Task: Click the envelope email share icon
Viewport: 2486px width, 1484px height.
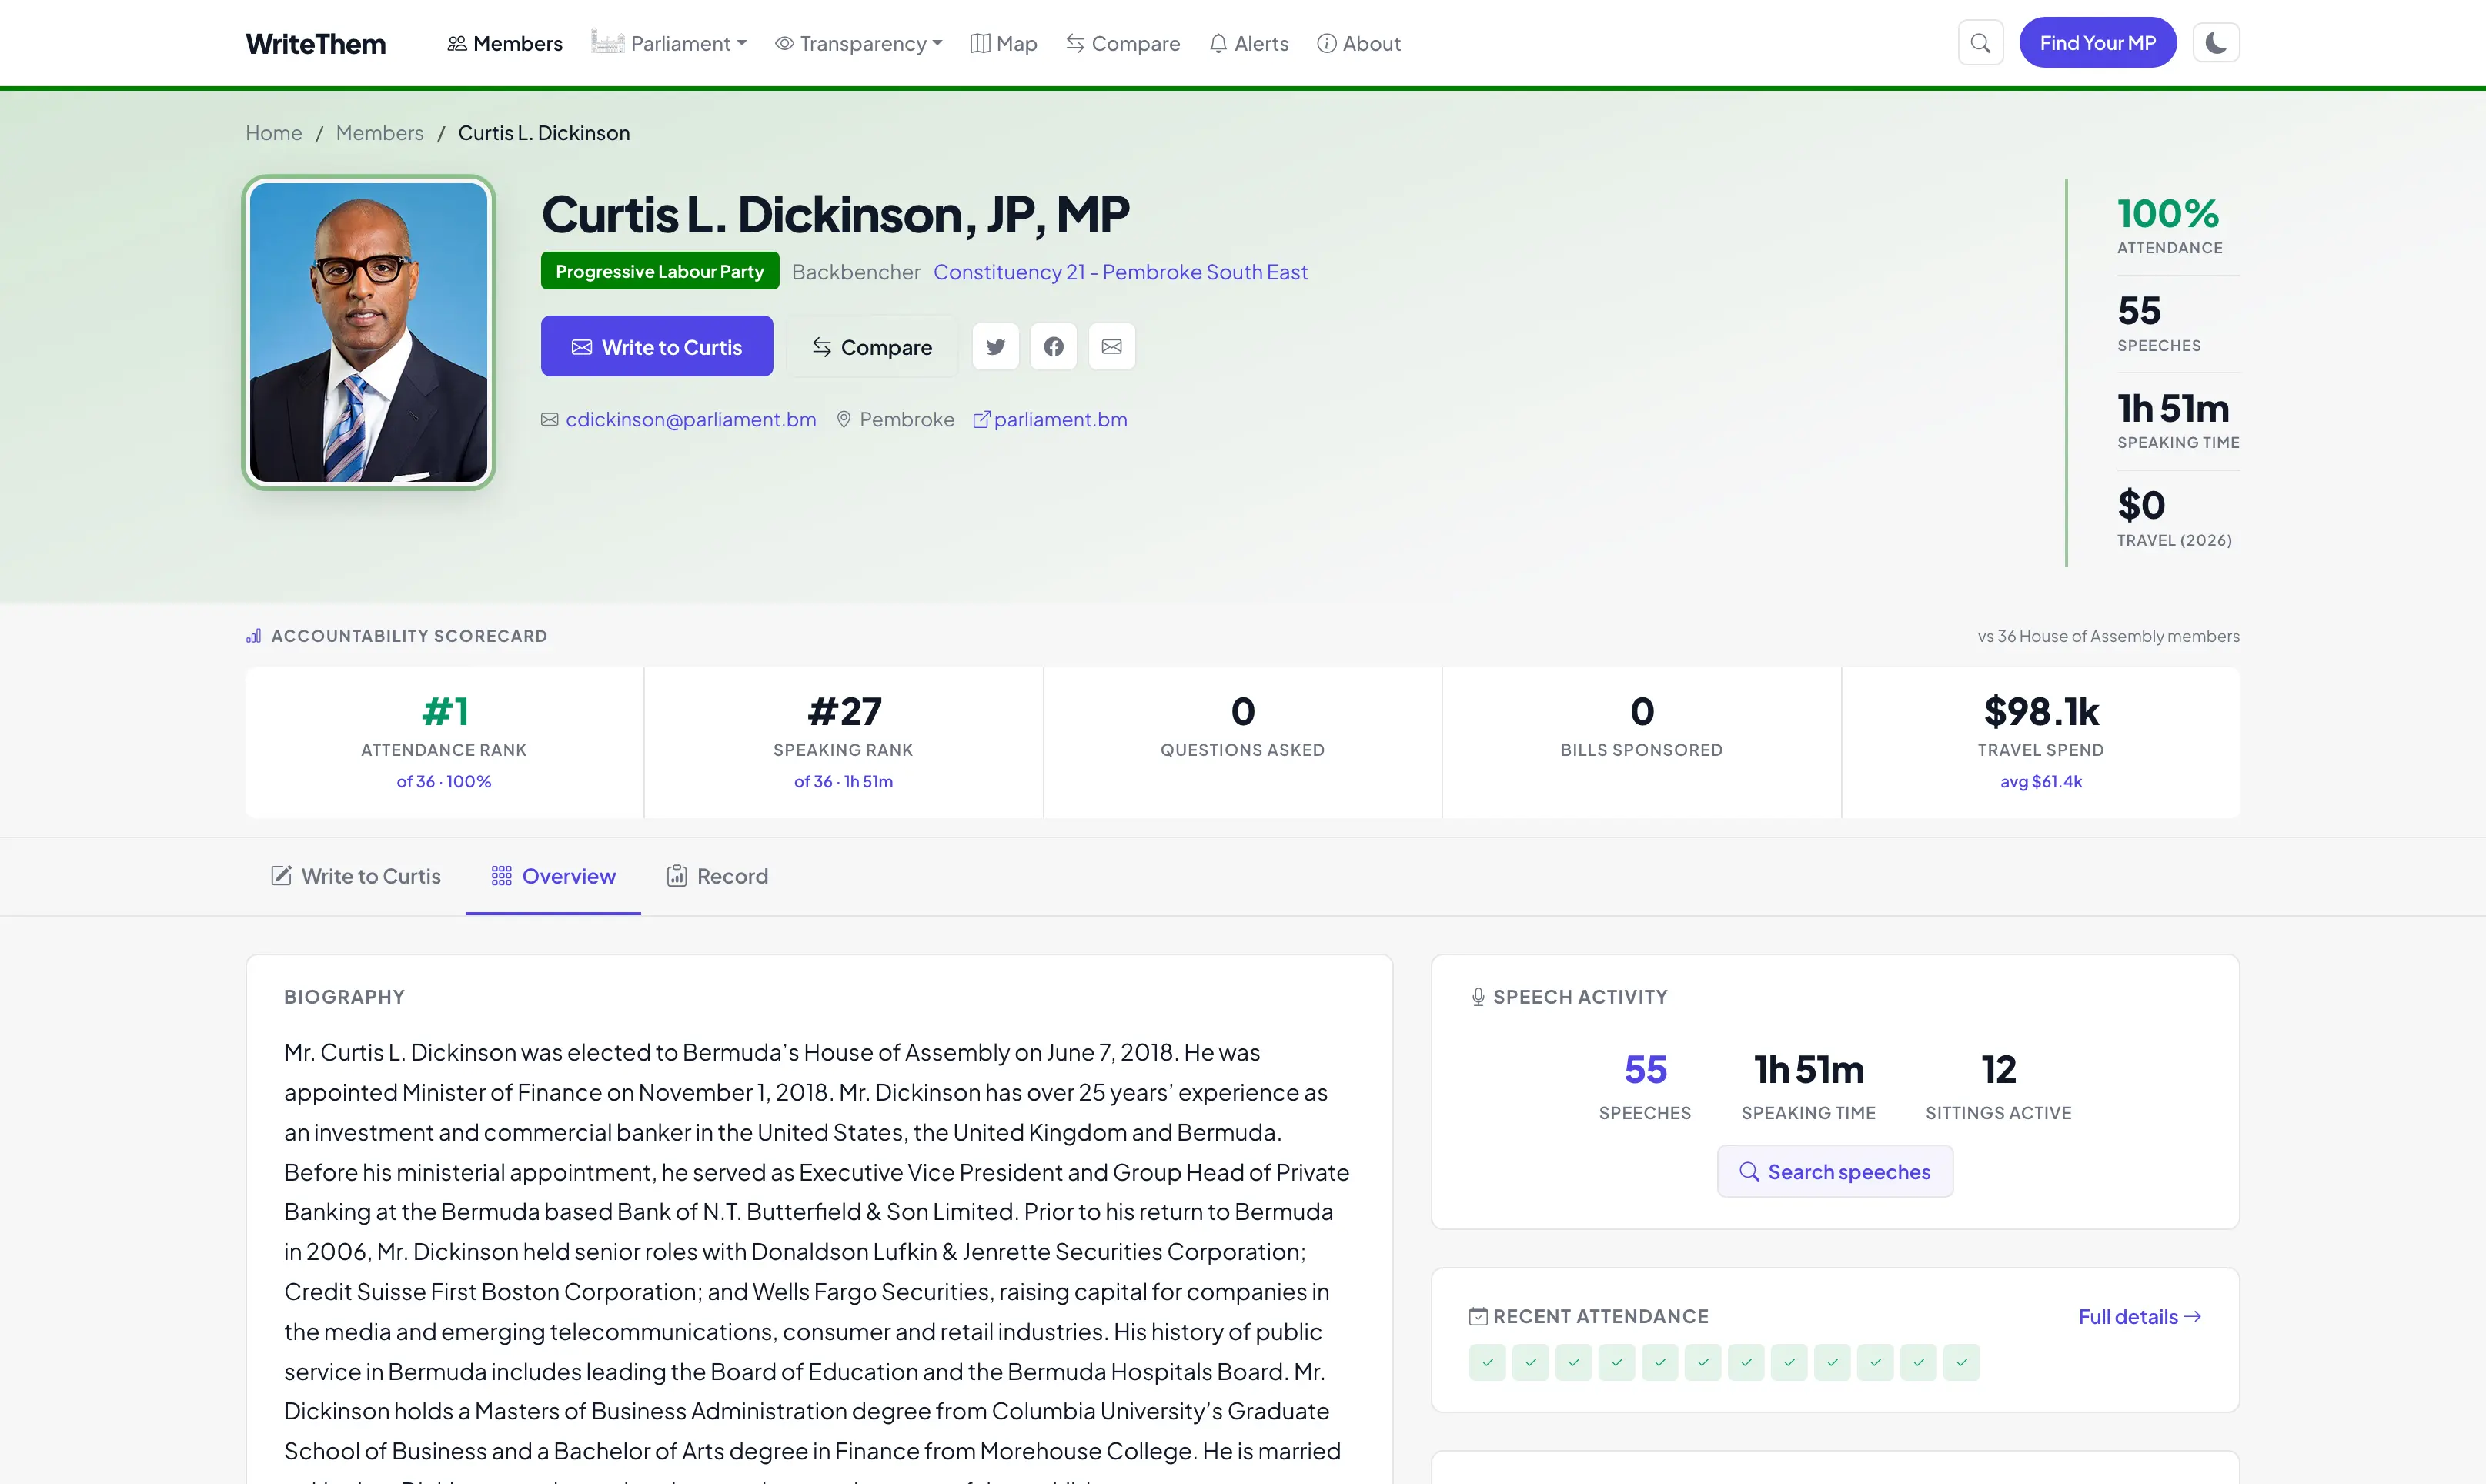Action: click(1111, 347)
